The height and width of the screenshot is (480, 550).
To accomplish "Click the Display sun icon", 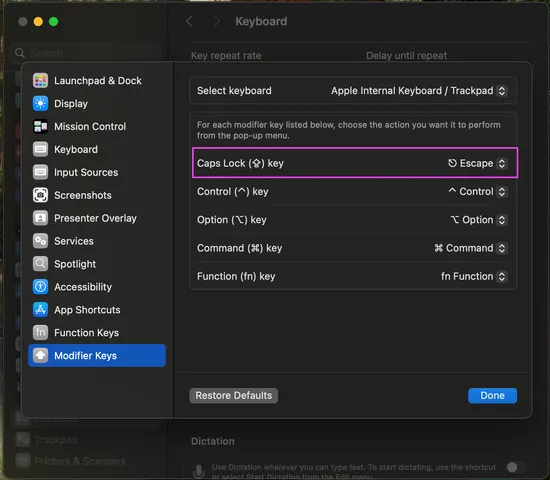I will [x=40, y=104].
